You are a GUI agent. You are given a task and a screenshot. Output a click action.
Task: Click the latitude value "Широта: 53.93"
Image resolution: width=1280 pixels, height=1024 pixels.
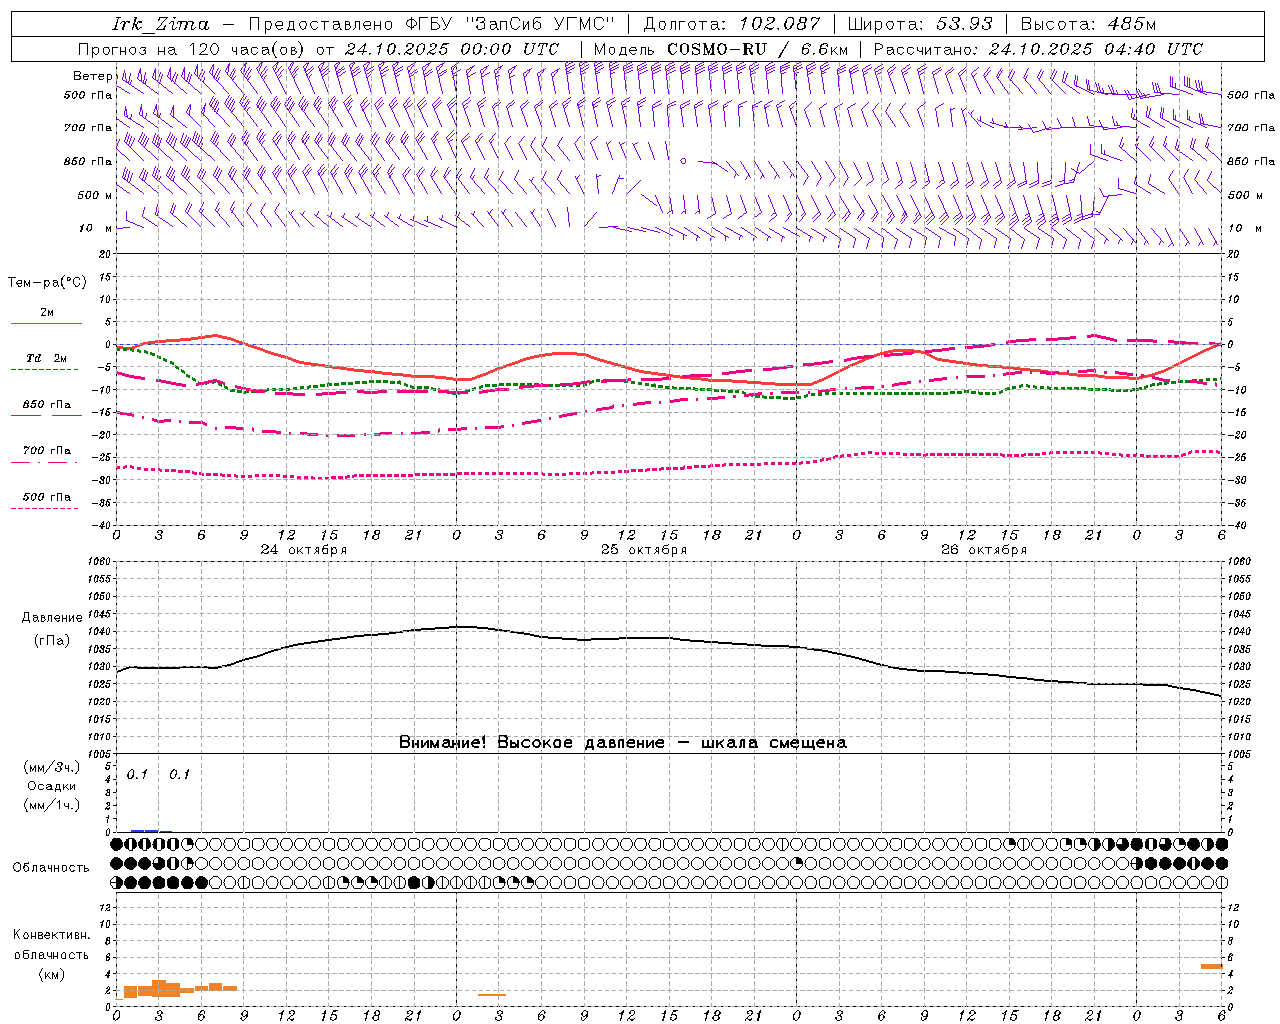pos(920,24)
